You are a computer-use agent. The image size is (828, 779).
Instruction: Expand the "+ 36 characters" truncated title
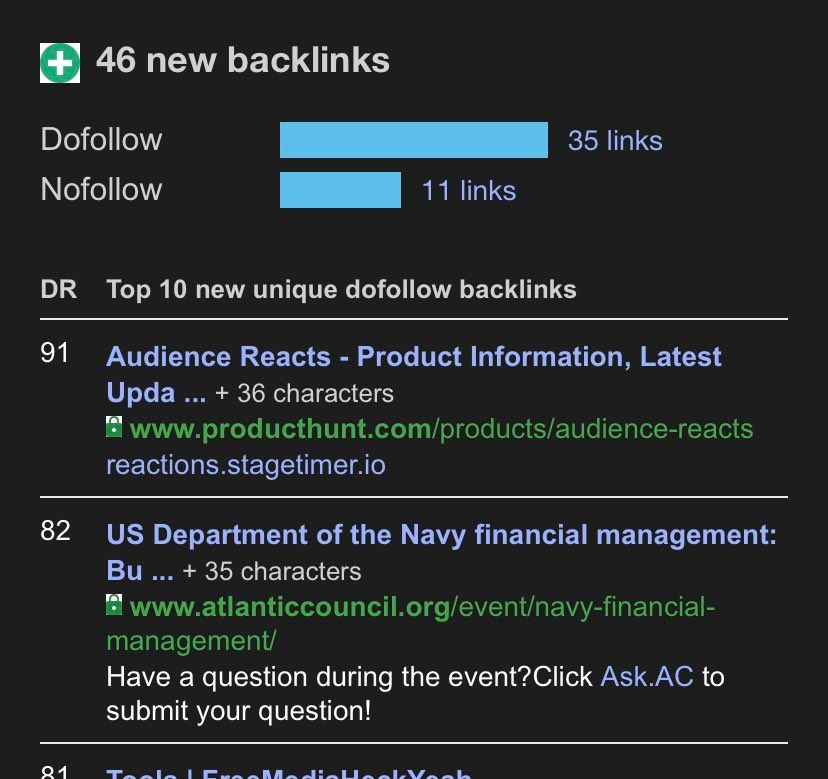tap(304, 394)
